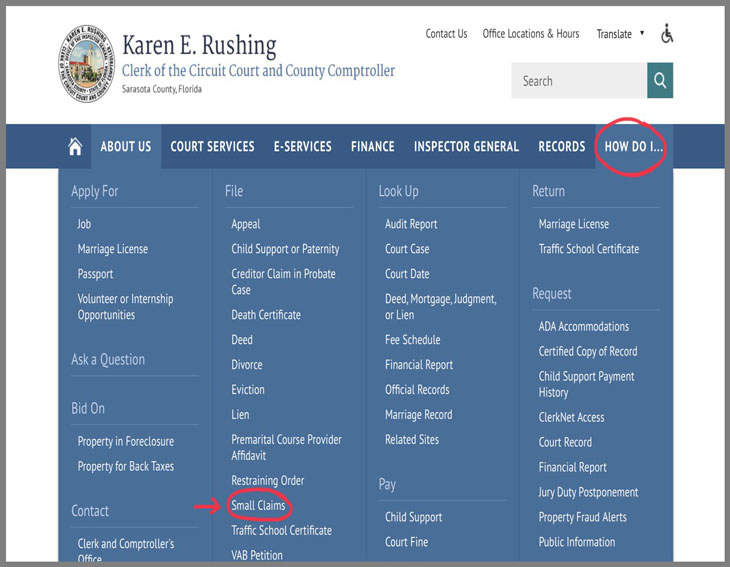Click the home icon in navigation bar
Image resolution: width=730 pixels, height=567 pixels.
coord(75,147)
